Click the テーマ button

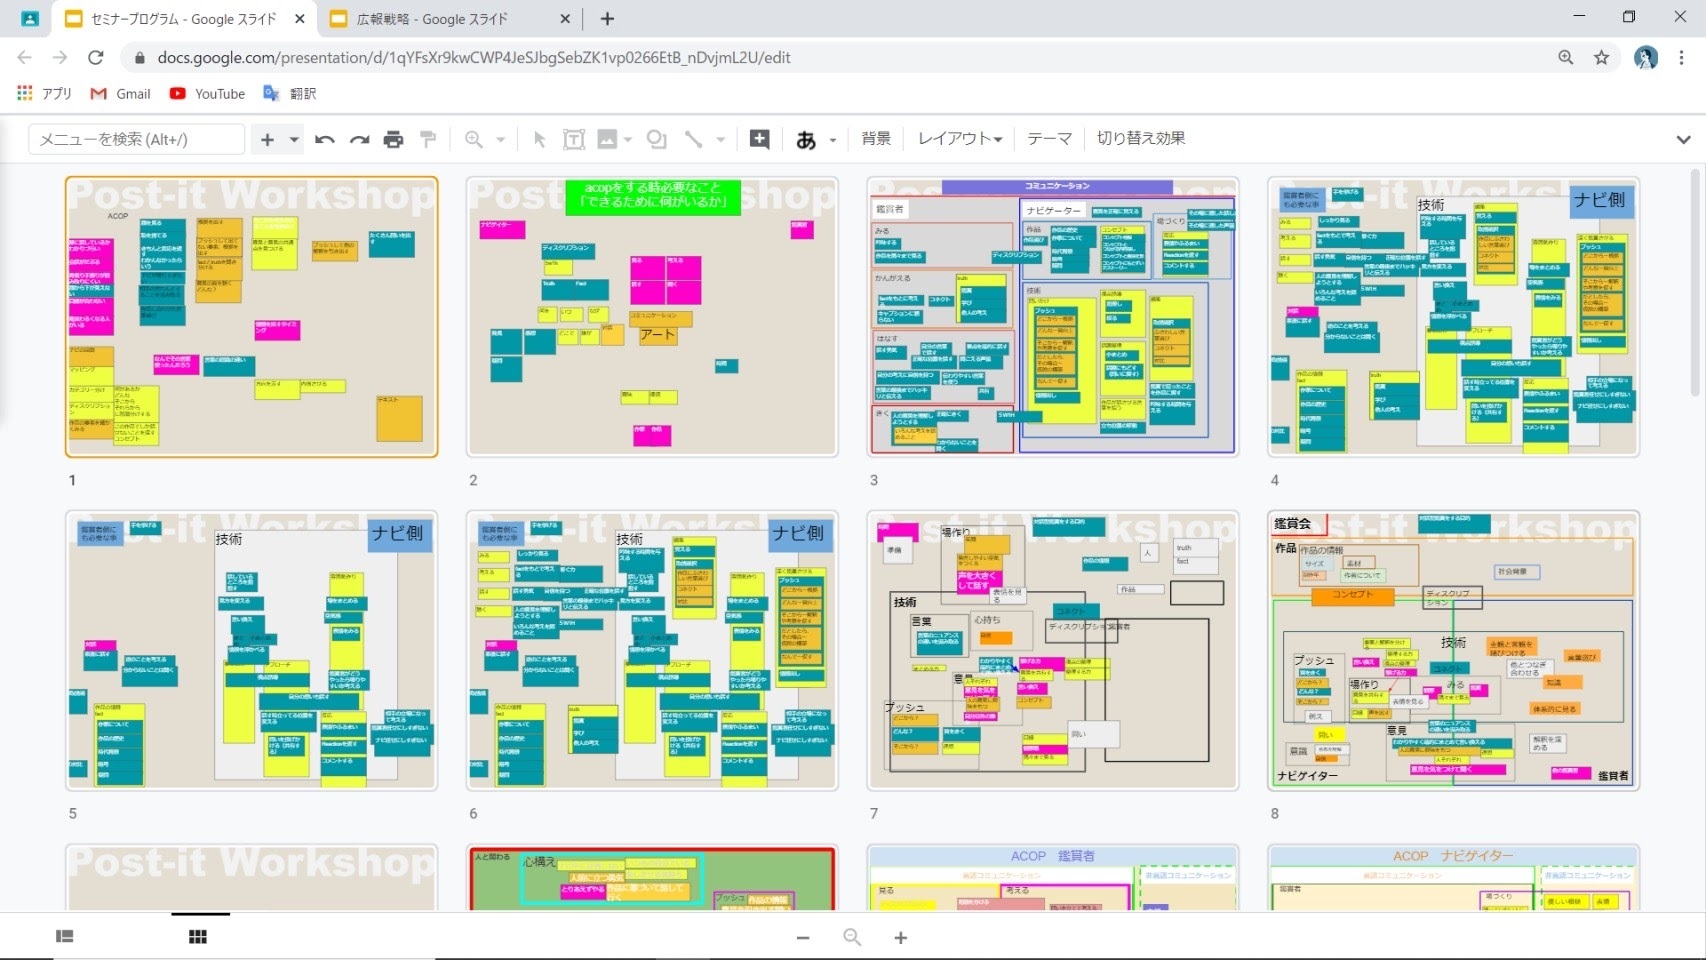click(1049, 138)
